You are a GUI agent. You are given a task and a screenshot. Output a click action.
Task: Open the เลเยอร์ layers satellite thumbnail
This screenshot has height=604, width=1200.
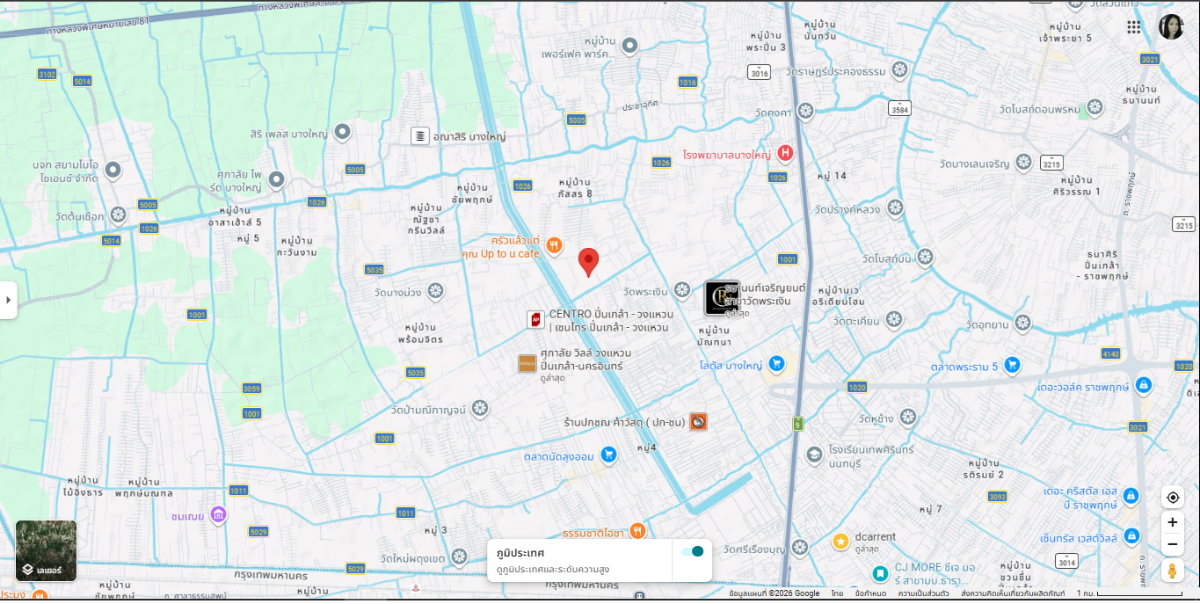pyautogui.click(x=46, y=550)
